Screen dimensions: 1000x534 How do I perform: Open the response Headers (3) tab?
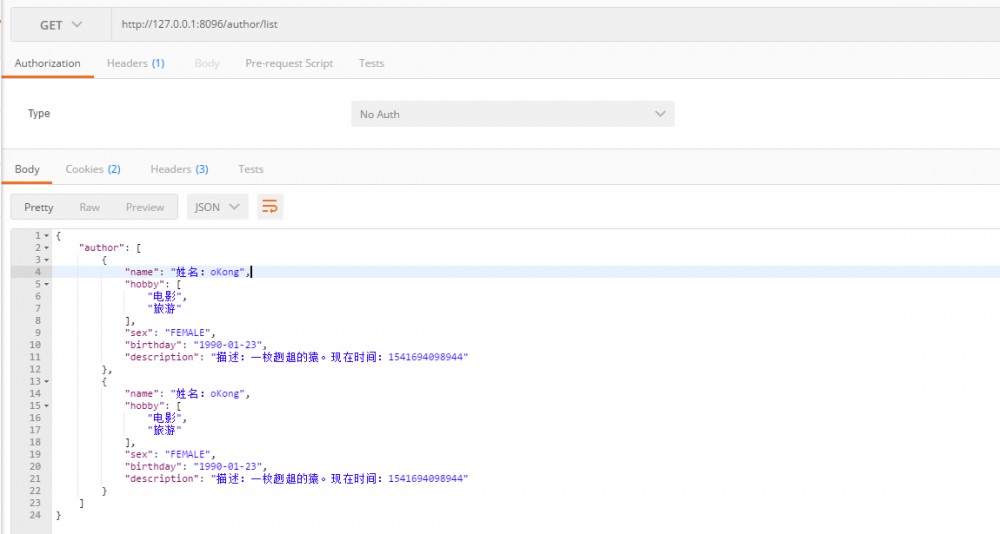click(179, 169)
